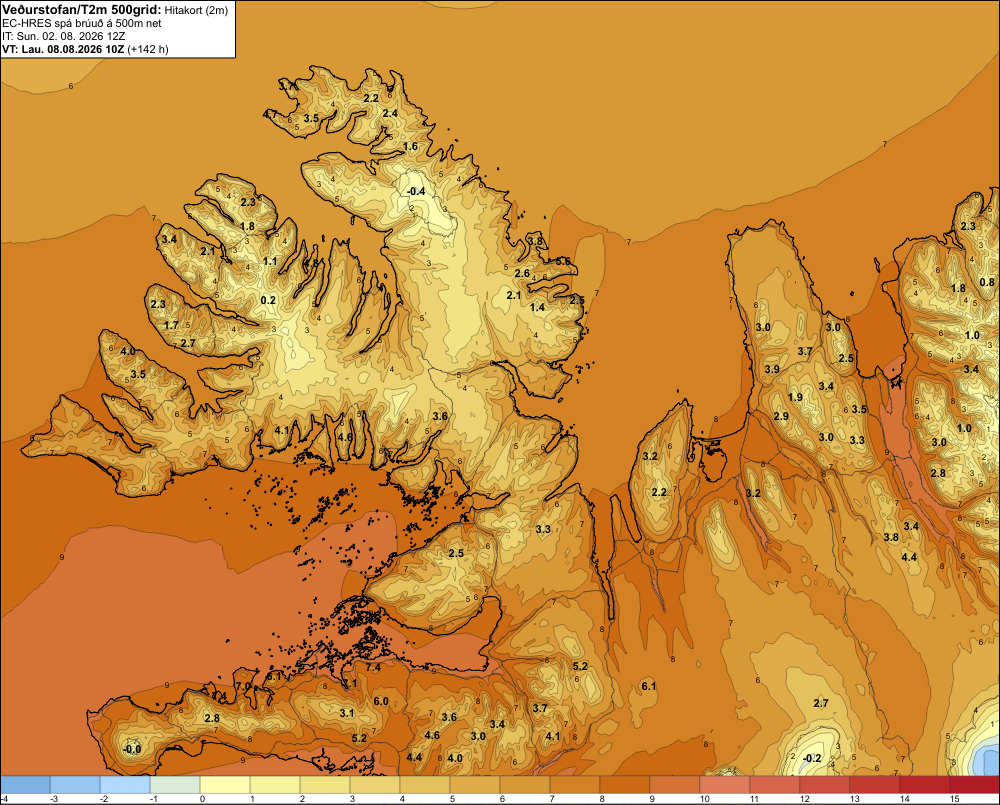Click the '1.9' temperature value
Viewport: 1000px width, 805px height.
click(795, 397)
